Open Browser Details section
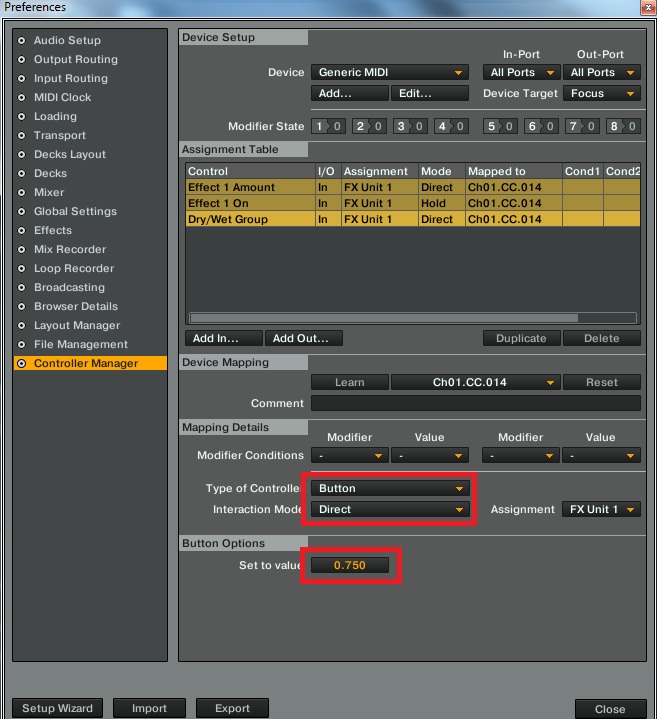The image size is (657, 719). tap(76, 306)
